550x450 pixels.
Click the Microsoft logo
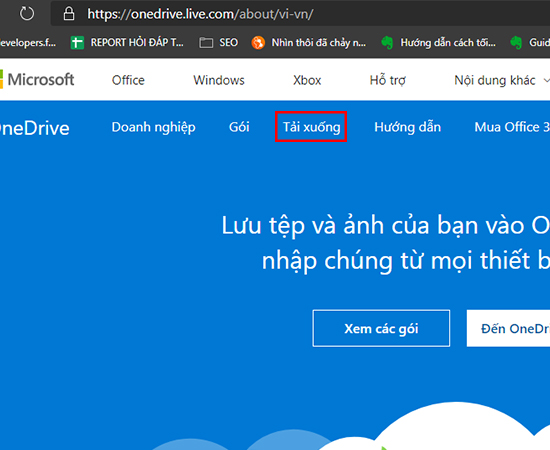pyautogui.click(x=37, y=80)
